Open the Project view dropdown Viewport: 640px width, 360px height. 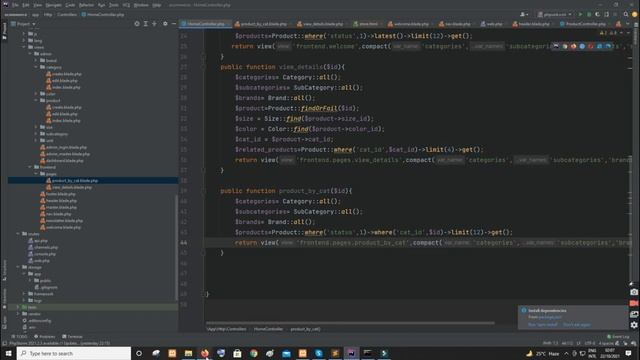(23, 24)
